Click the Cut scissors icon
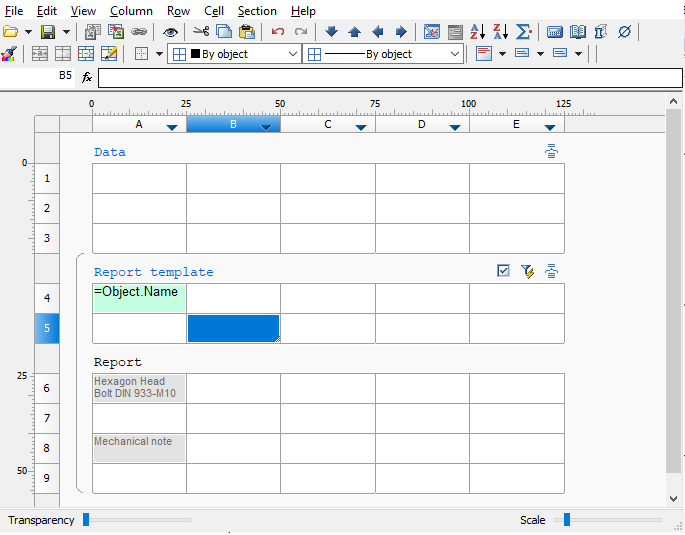685x535 pixels. click(x=202, y=32)
